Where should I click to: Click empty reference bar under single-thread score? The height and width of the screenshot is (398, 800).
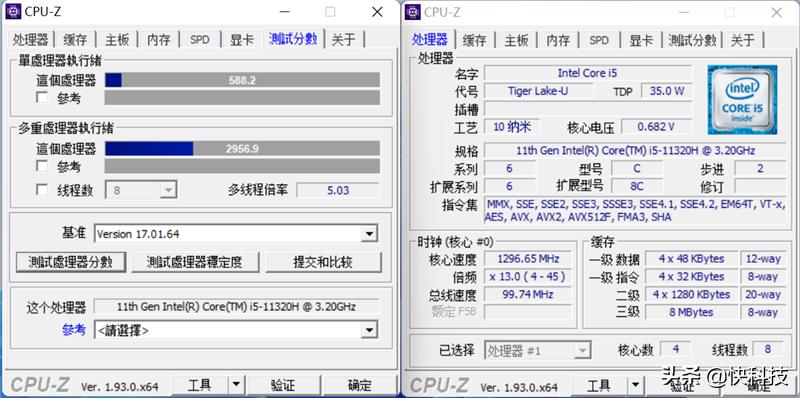click(242, 98)
